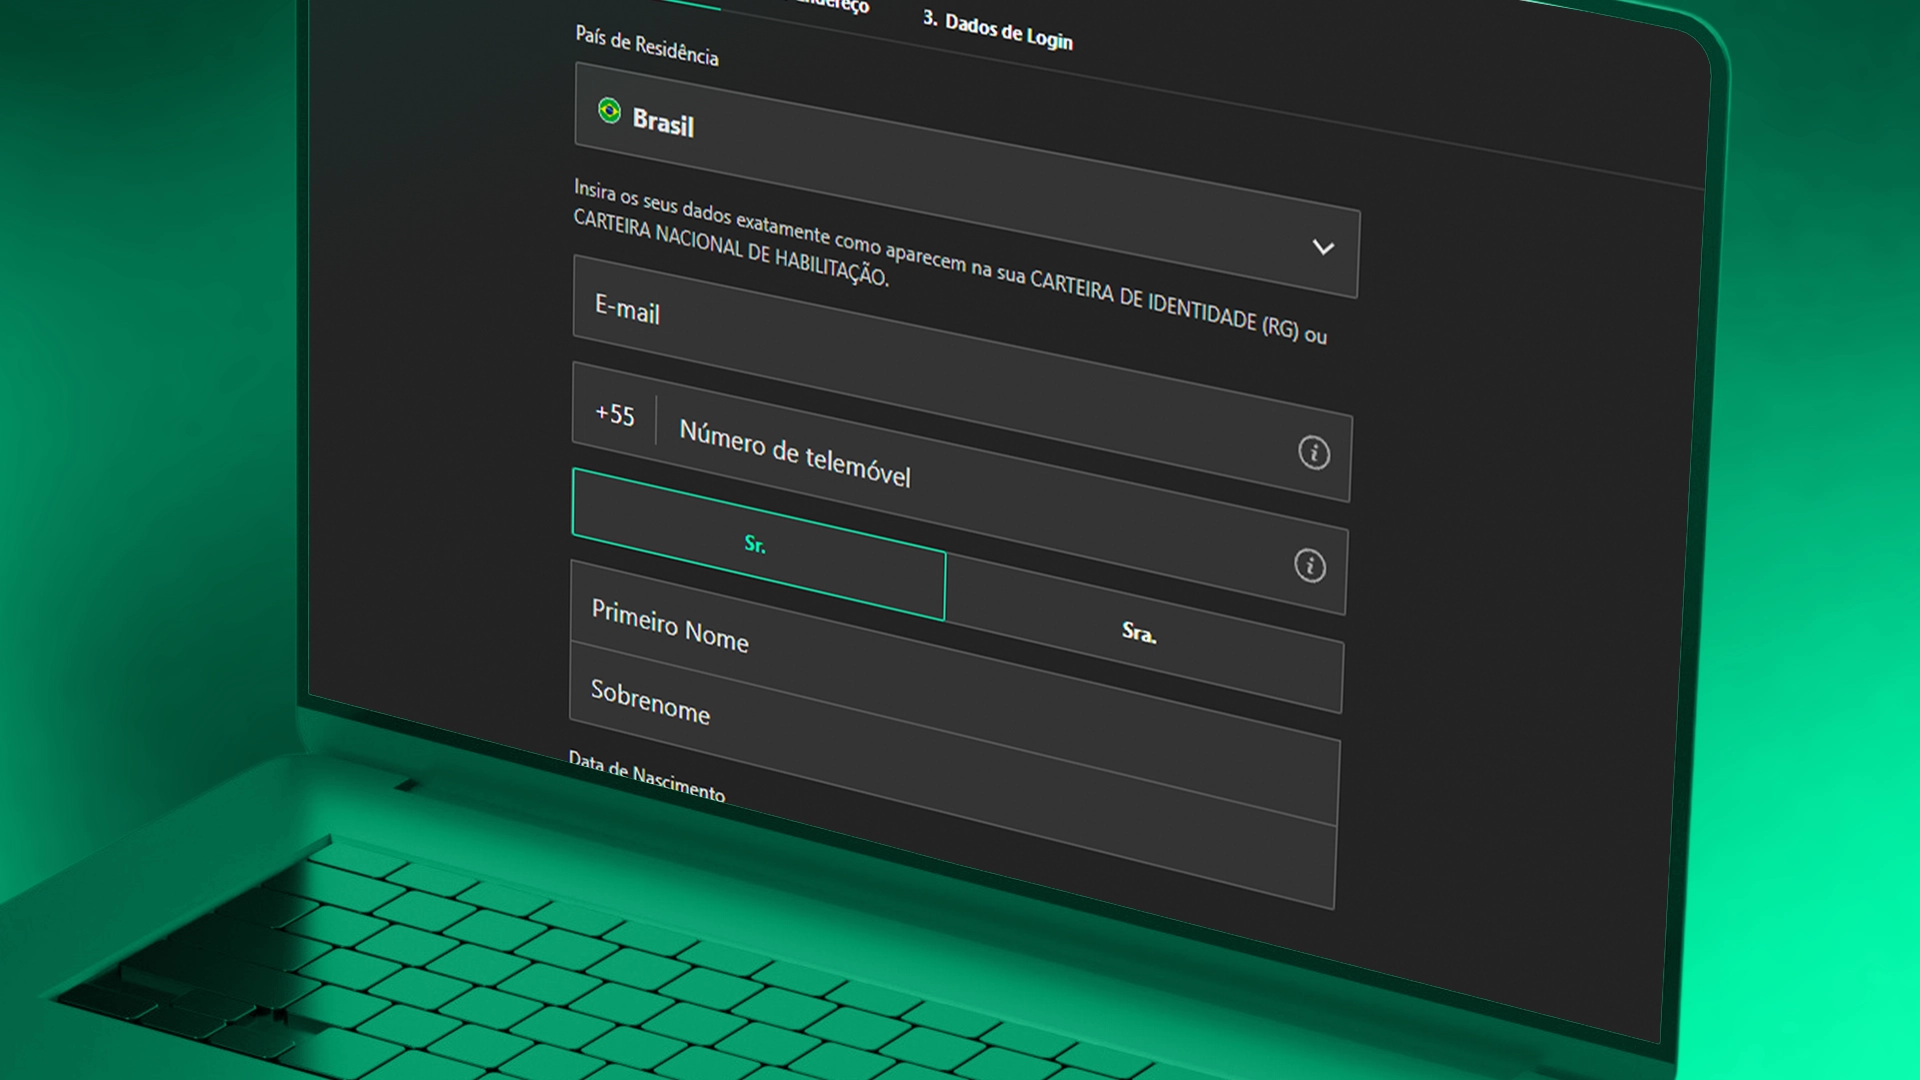
Task: Focus the Sobrenome input field
Action: 953,775
